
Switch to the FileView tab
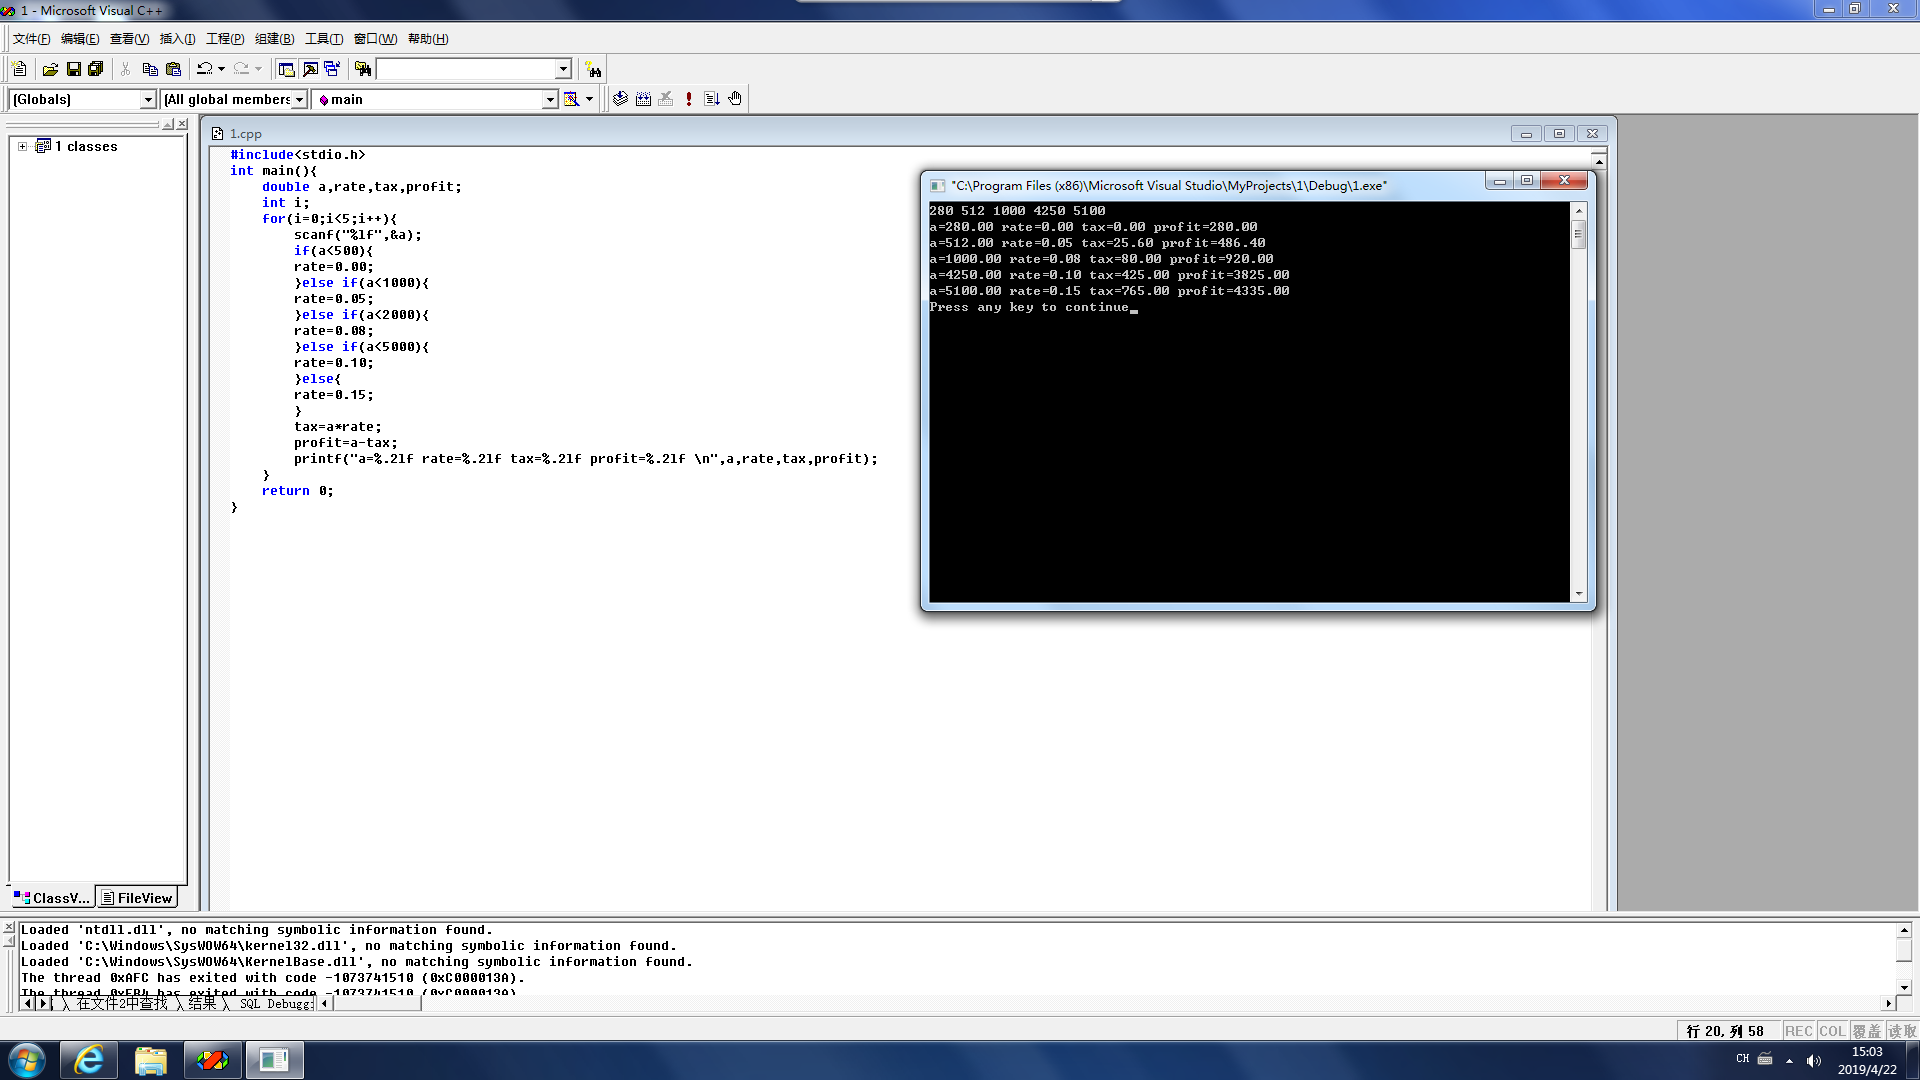[137, 898]
